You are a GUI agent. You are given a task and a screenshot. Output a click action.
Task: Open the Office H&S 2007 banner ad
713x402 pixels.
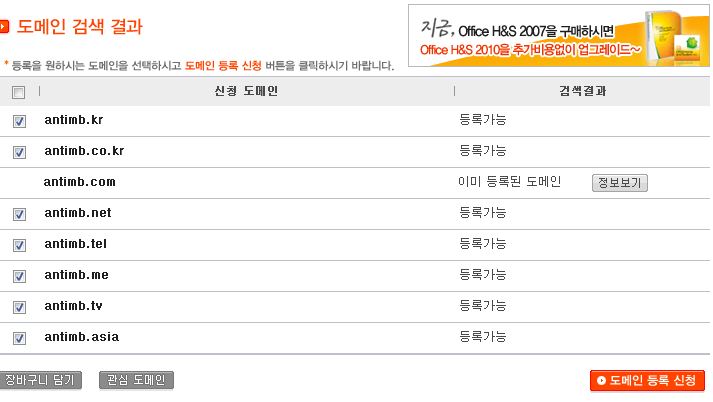558,35
